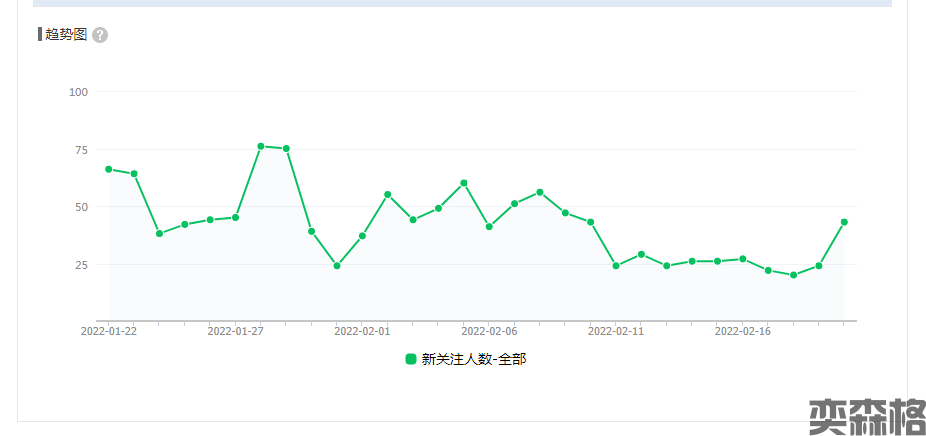The width and height of the screenshot is (926, 436).
Task: Click the data point above the 2022-02-11 tick
Action: [x=616, y=266]
